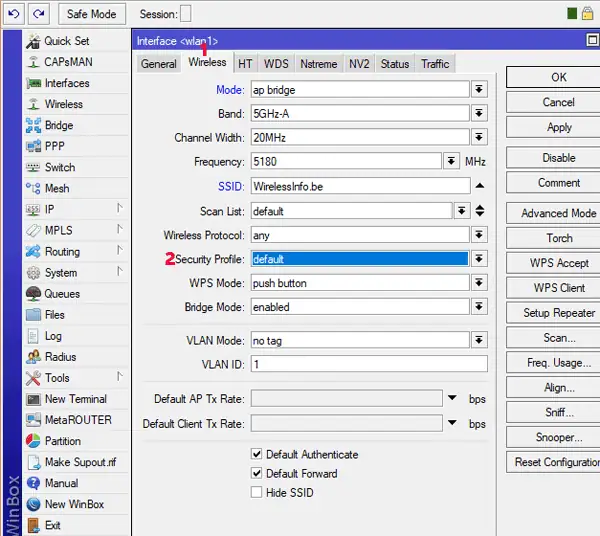Click the green status square indicator
This screenshot has width=600, height=536.
(x=572, y=14)
